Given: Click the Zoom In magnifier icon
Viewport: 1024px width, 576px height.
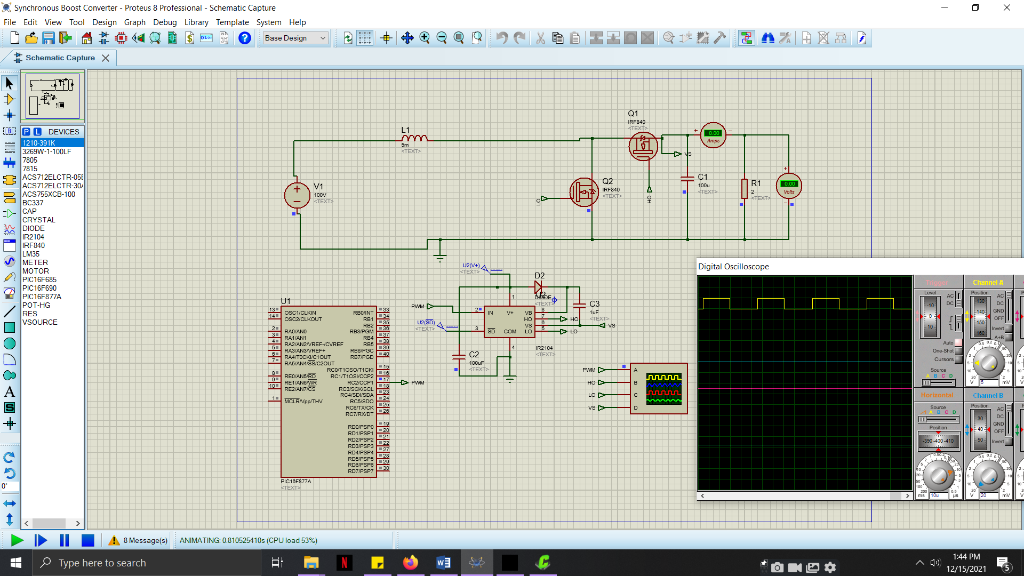Looking at the screenshot, I should pos(425,38).
